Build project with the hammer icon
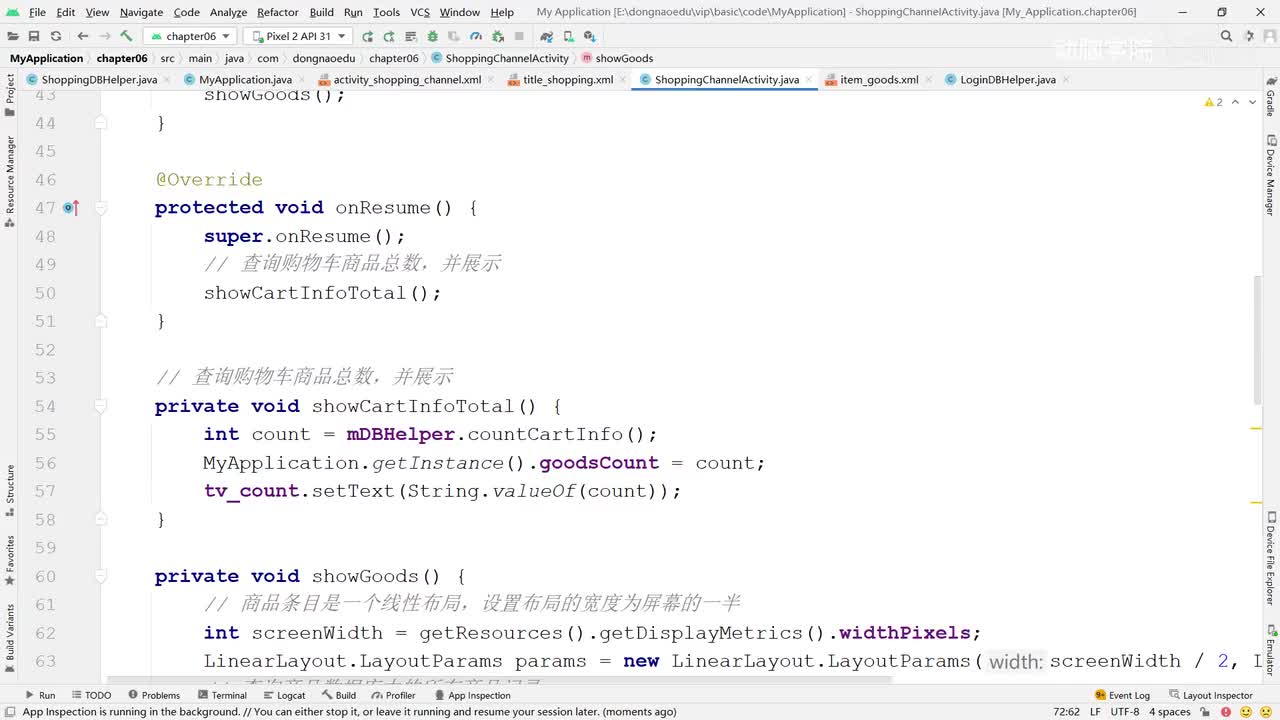Screen dimensions: 1280x720 pyautogui.click(x=127, y=36)
